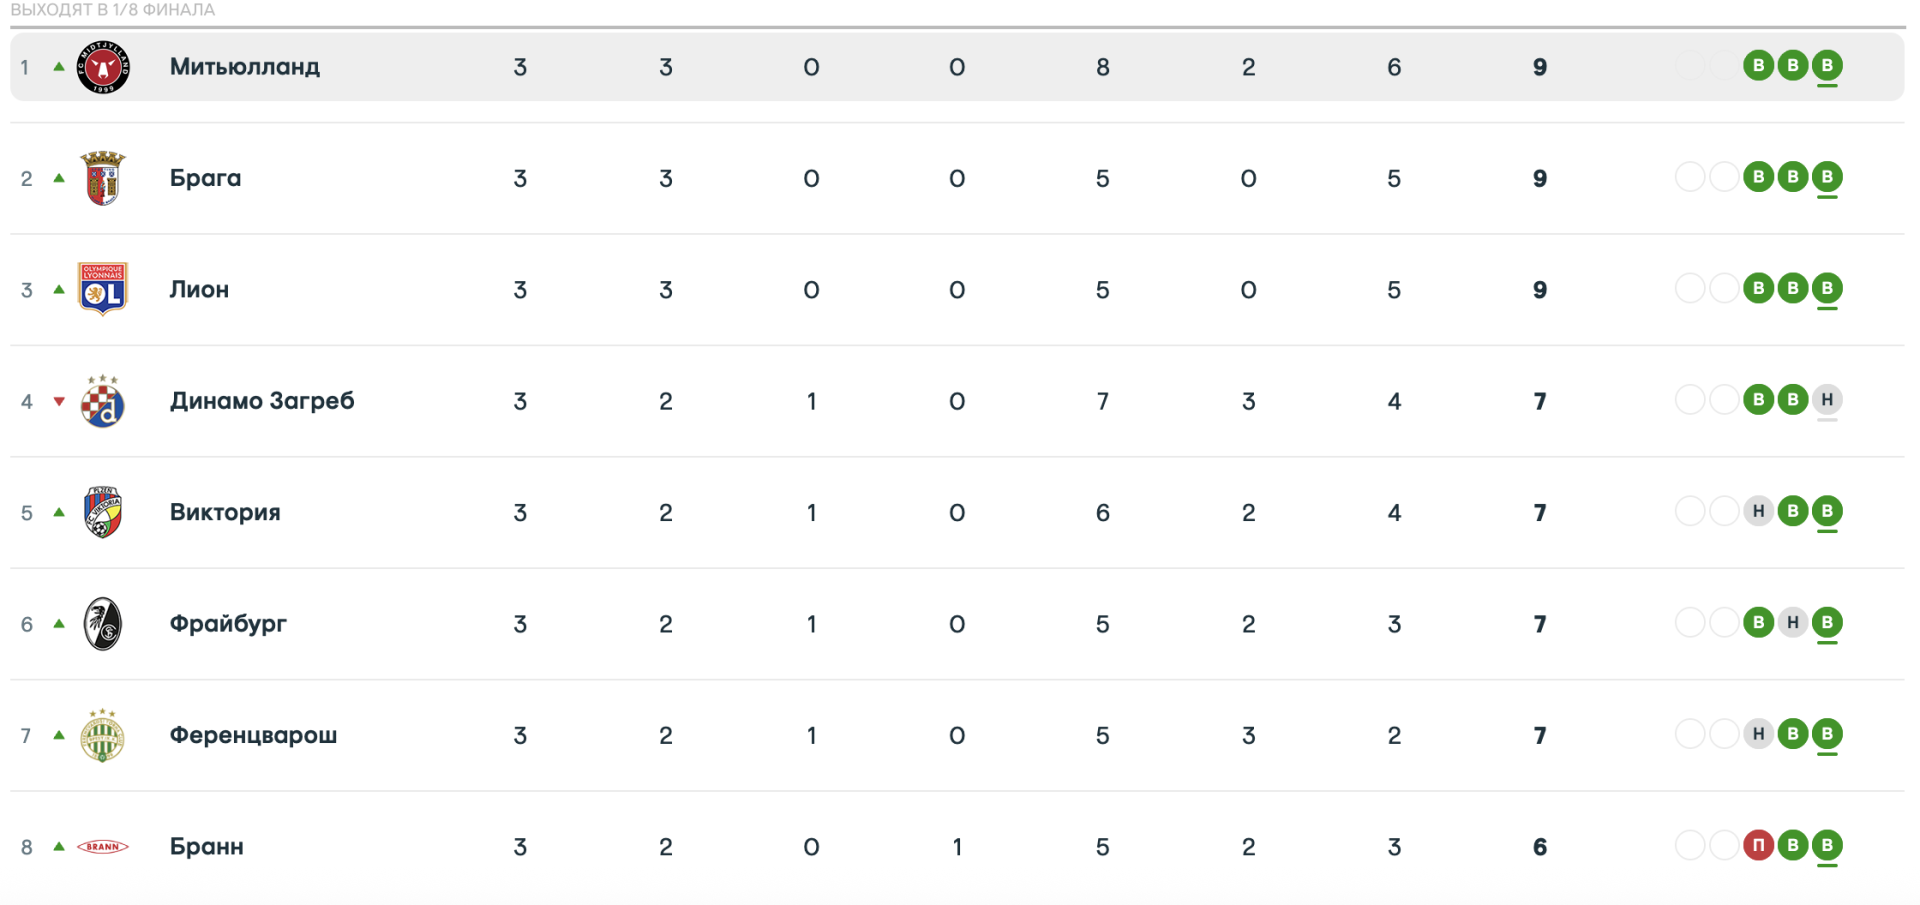Click the Brann club logo
This screenshot has height=905, width=1920.
[103, 847]
